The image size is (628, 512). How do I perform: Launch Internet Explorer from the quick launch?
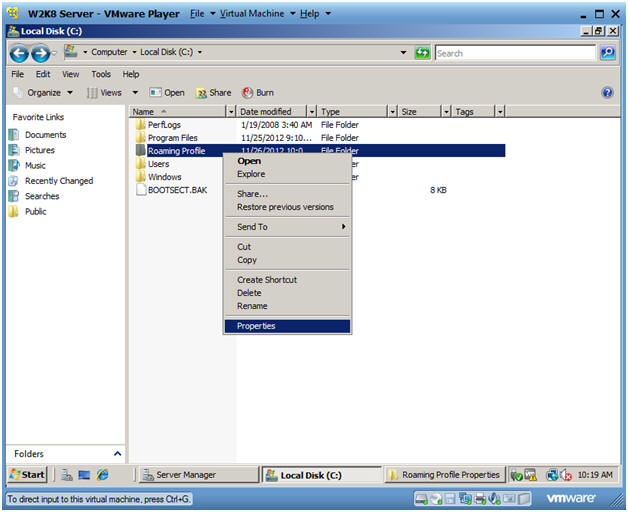103,475
